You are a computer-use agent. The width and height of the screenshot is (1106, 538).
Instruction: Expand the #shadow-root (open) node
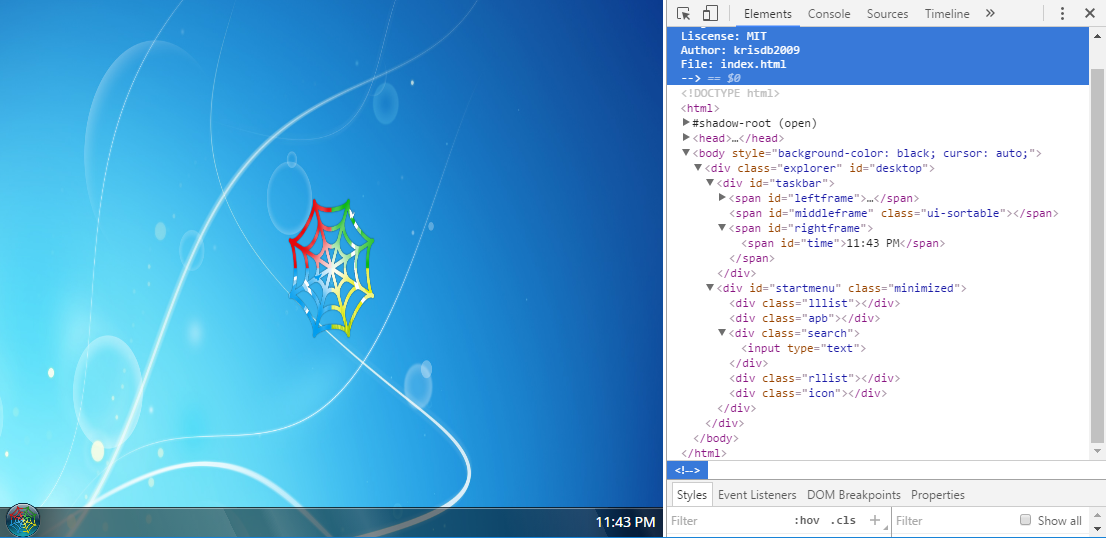686,123
